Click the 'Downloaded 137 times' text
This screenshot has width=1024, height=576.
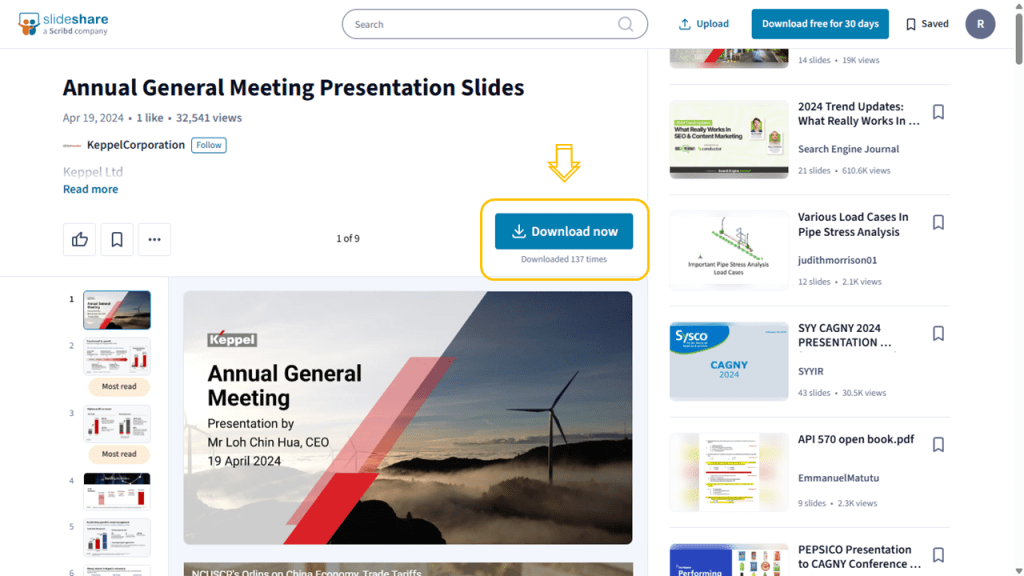tap(564, 259)
